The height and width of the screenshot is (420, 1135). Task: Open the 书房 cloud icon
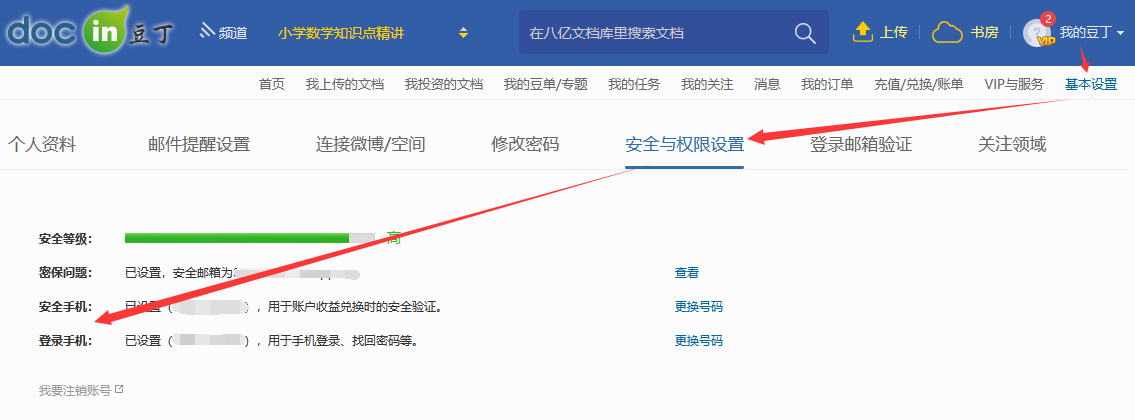947,33
